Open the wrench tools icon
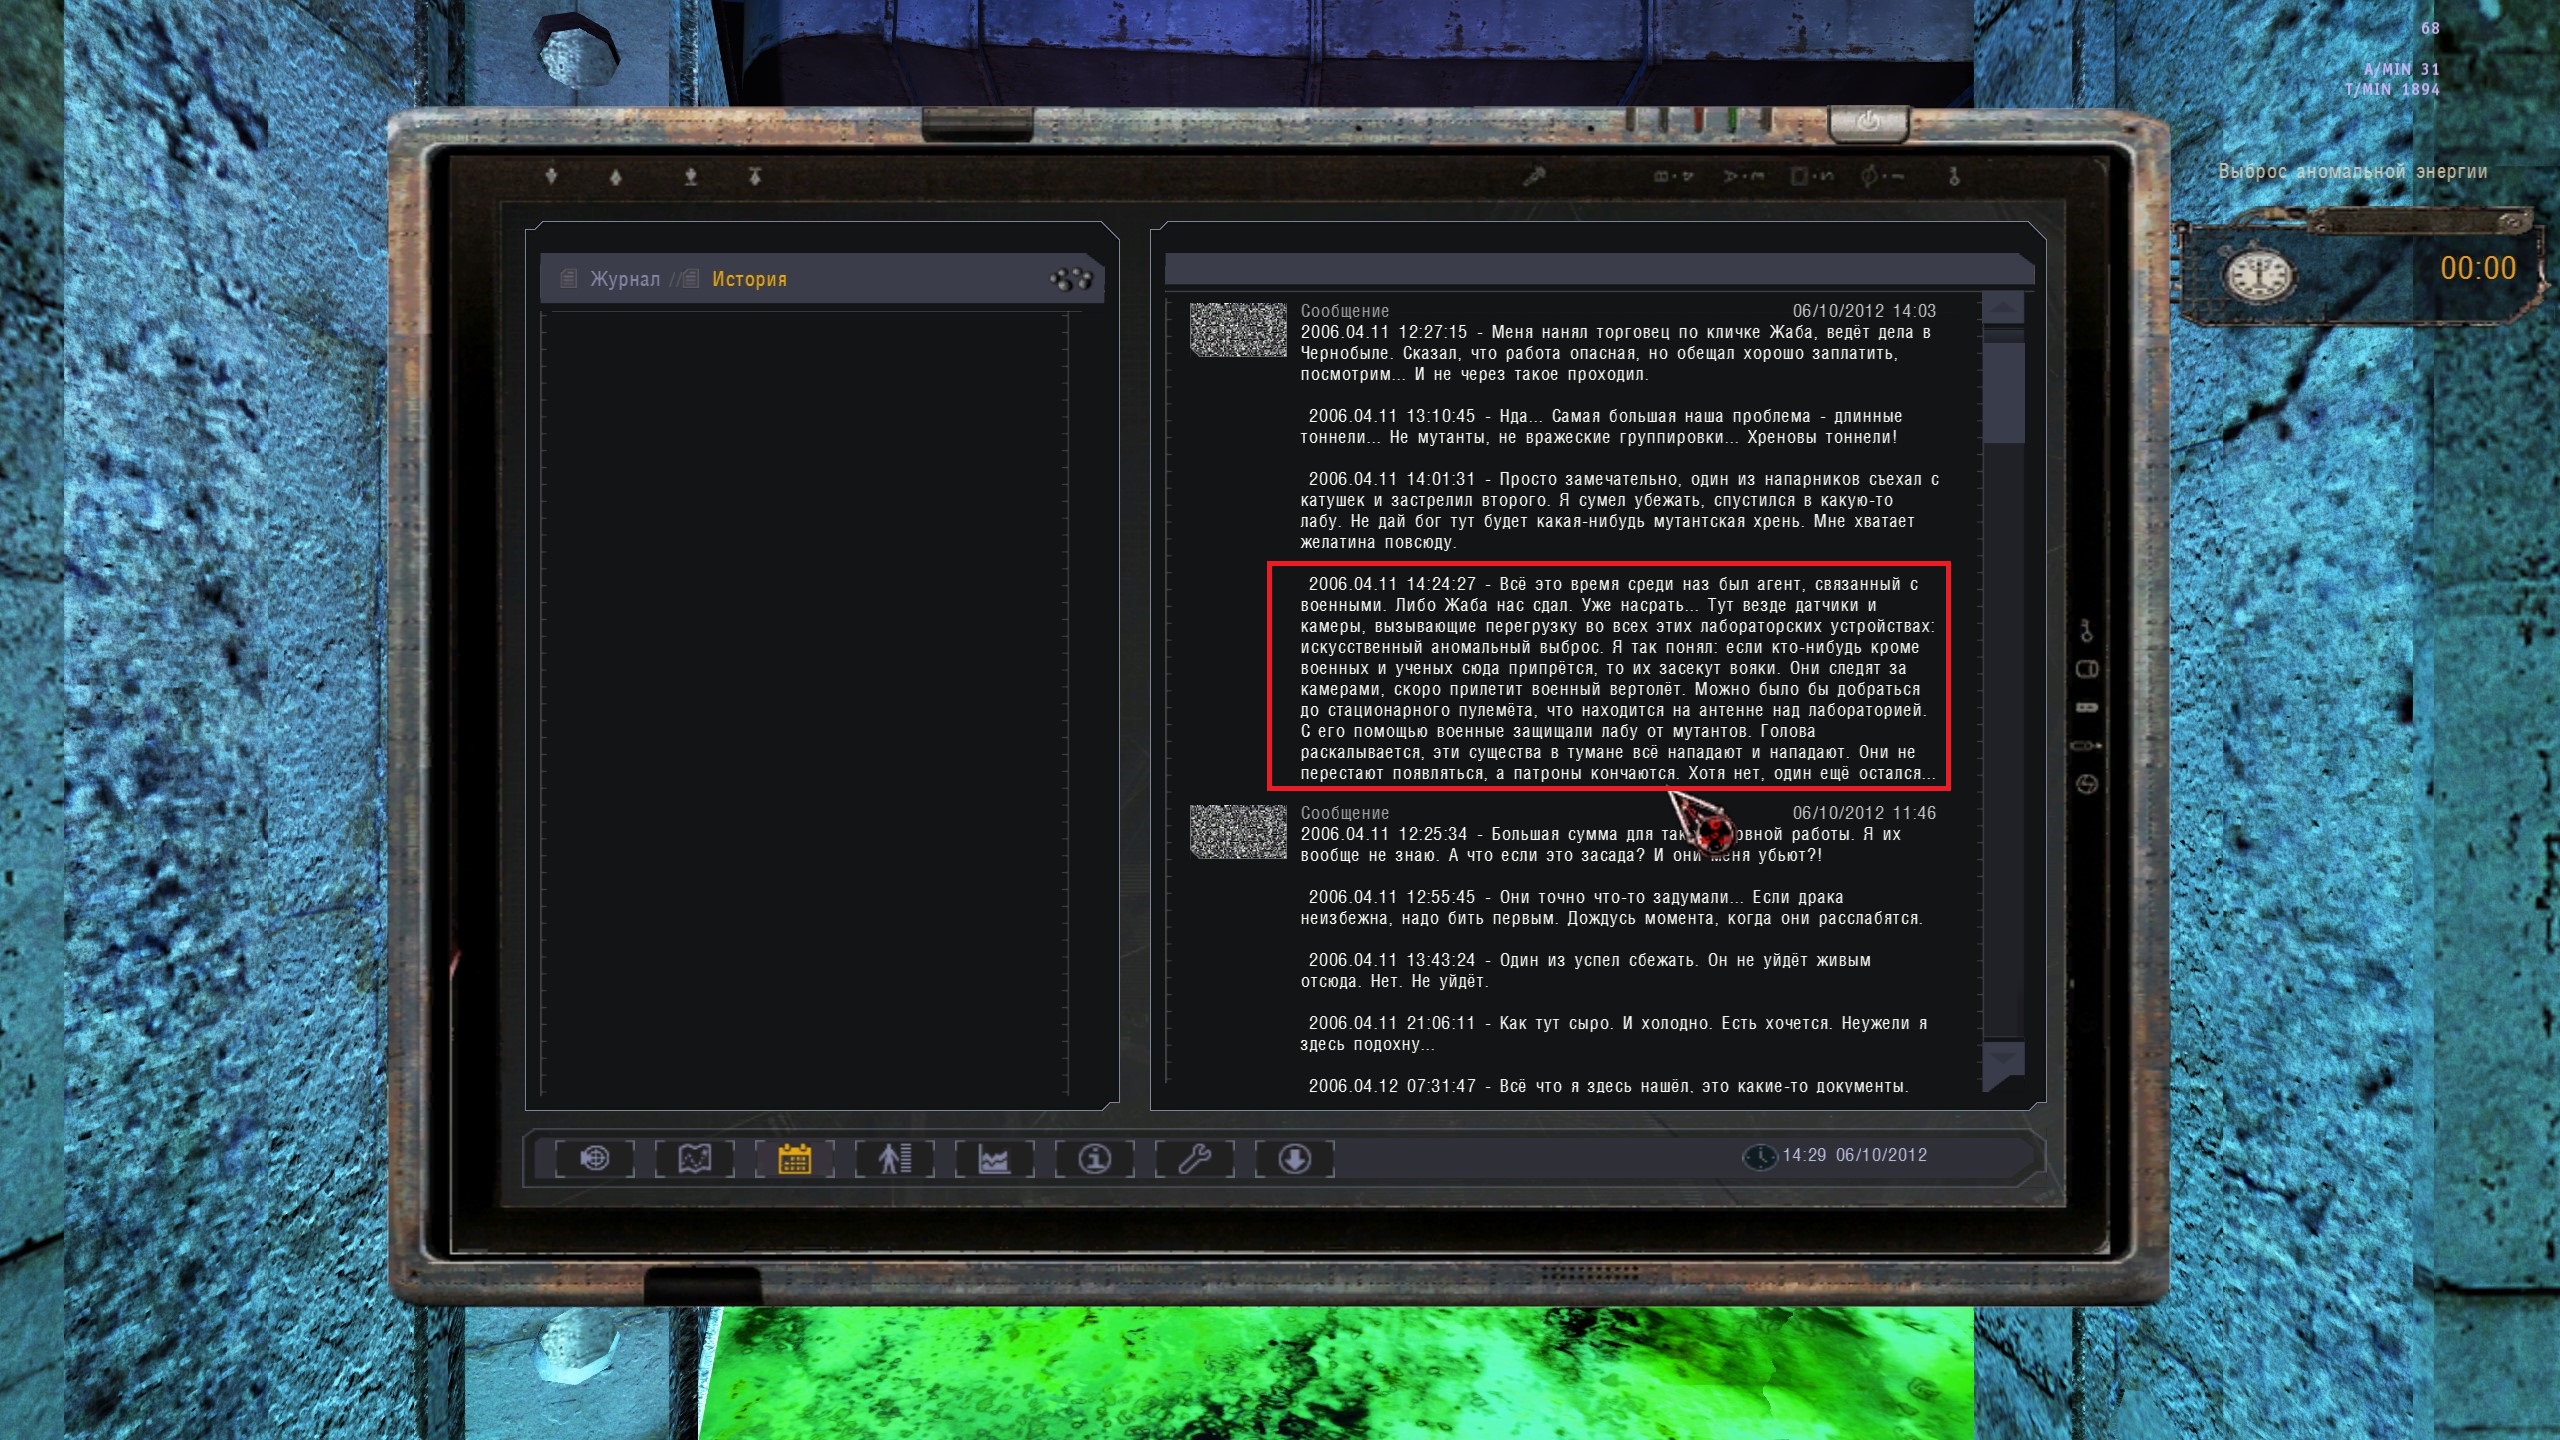 pyautogui.click(x=1195, y=1159)
